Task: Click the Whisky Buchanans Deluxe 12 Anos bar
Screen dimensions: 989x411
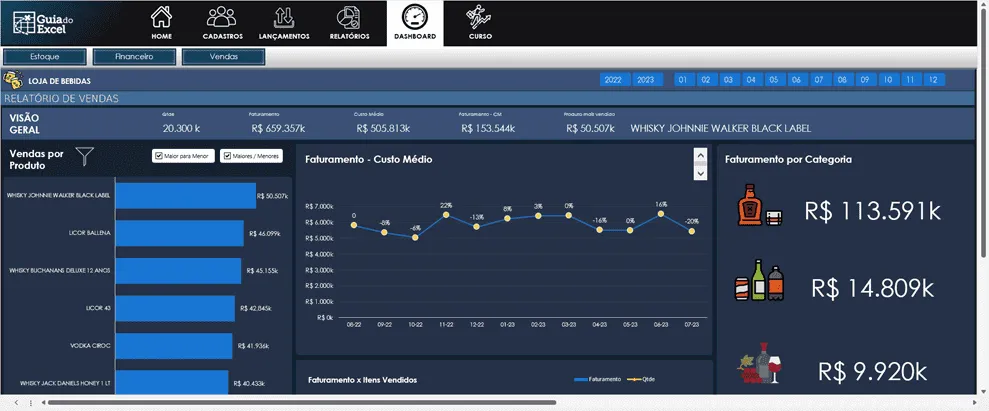Action: [178, 270]
